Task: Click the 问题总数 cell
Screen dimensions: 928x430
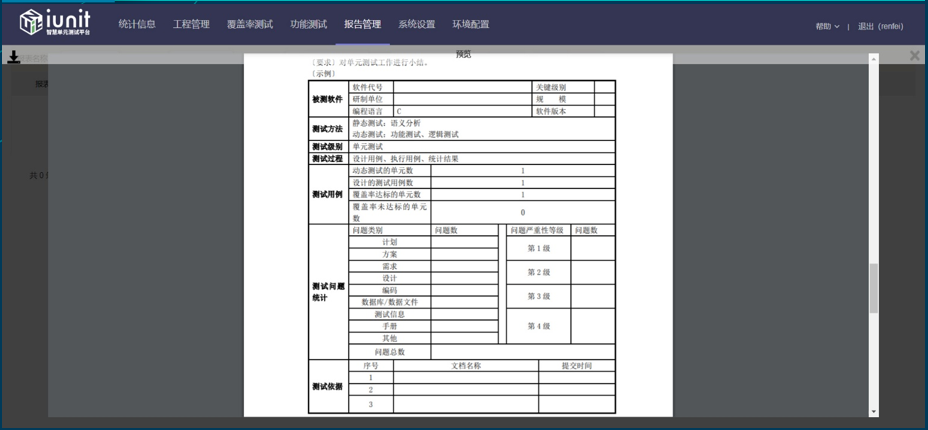Action: point(389,351)
